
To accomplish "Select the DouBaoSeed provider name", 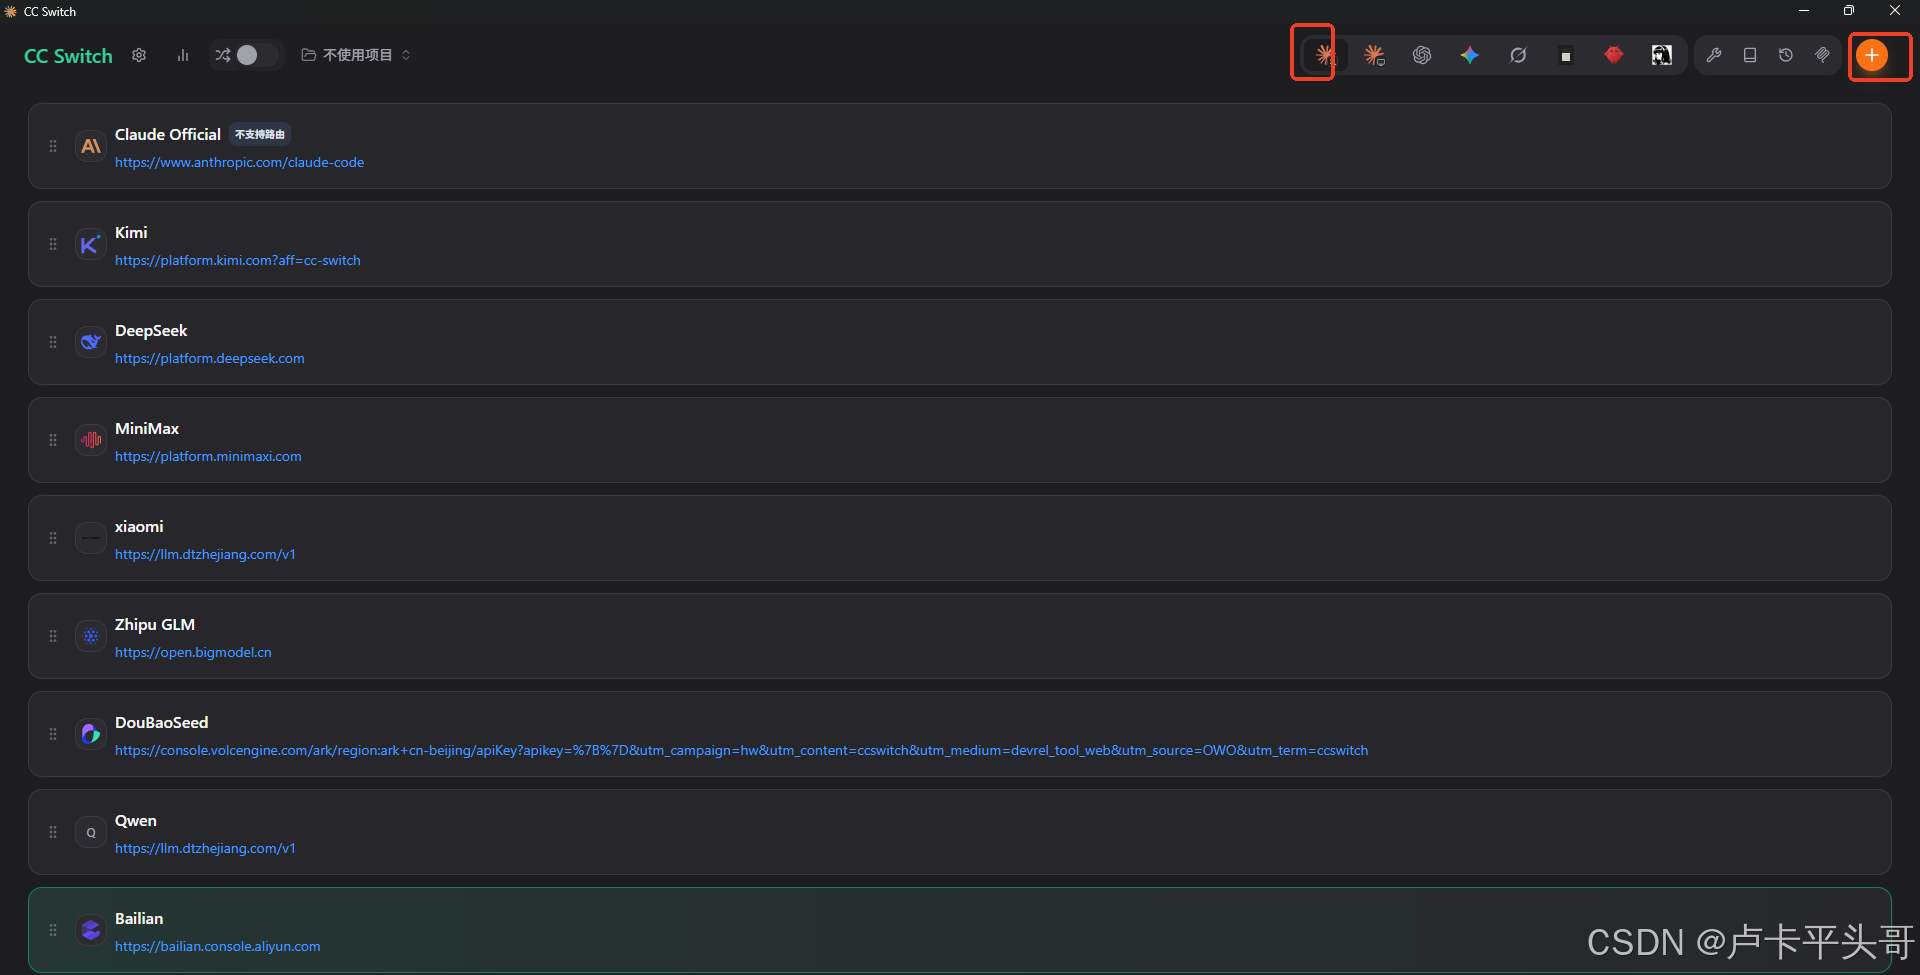I will pos(162,722).
